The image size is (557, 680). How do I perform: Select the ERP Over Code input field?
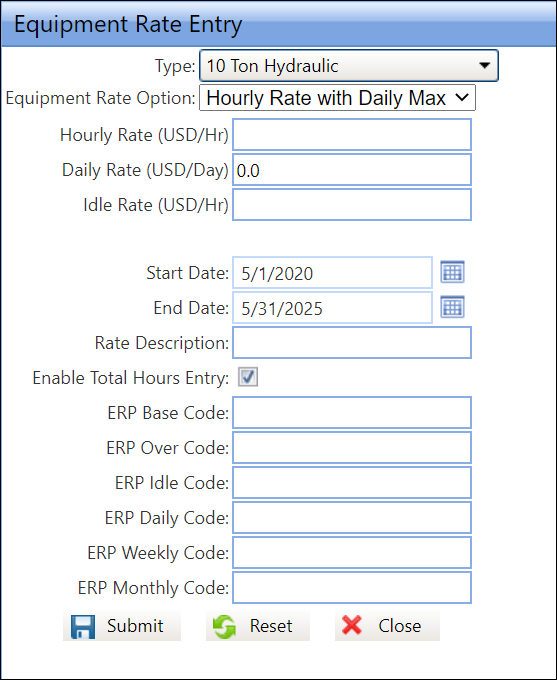(352, 448)
